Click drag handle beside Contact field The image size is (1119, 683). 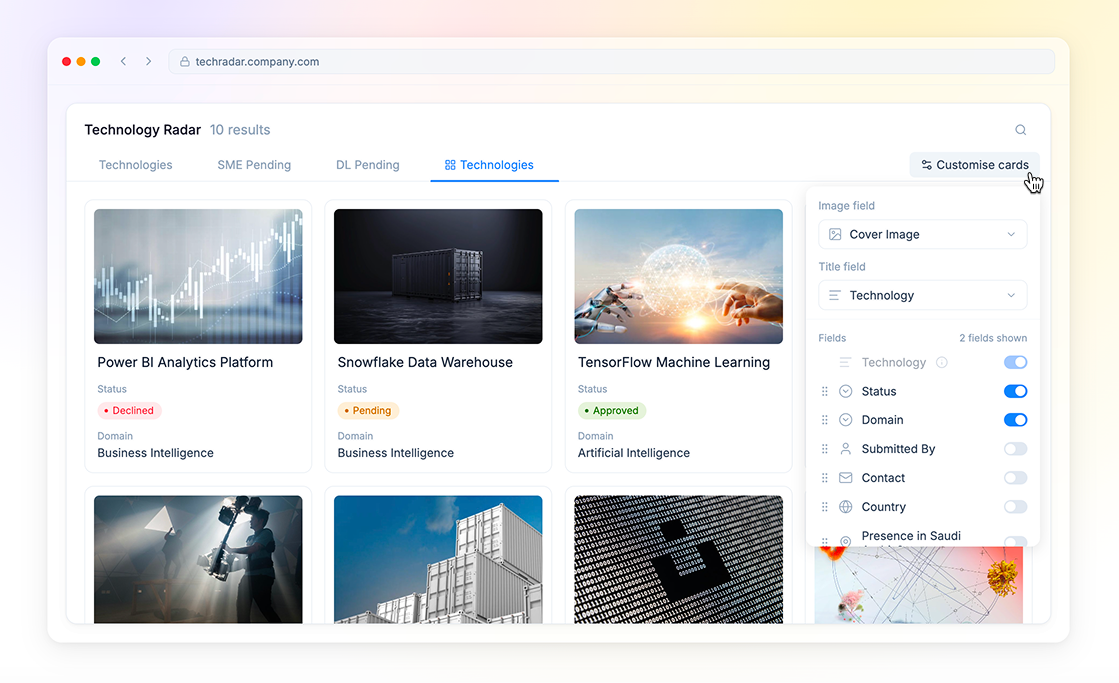pos(824,477)
